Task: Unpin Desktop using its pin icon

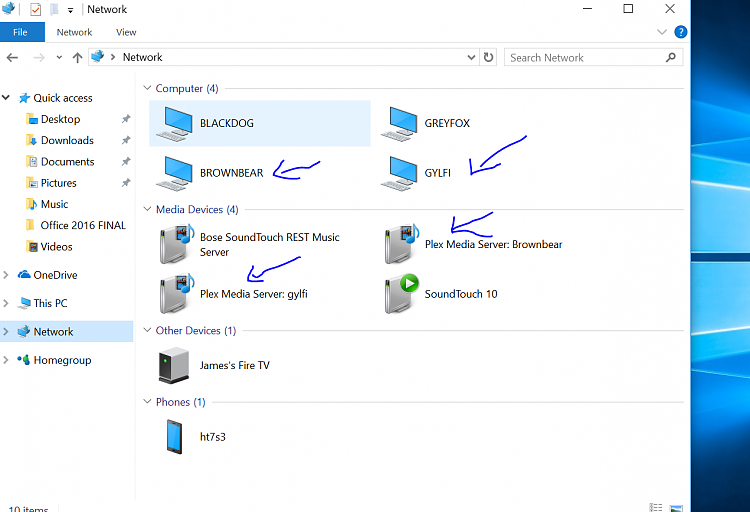Action: click(x=126, y=119)
